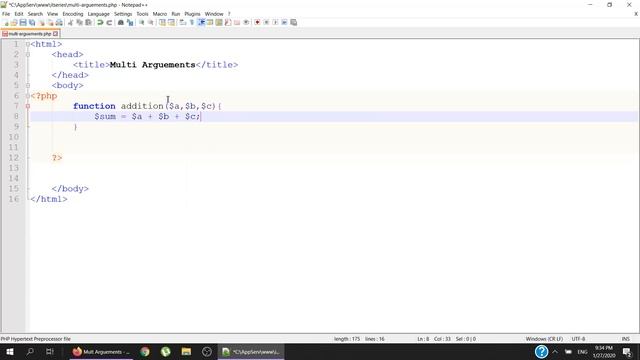Open the Plugins menu
Image resolution: width=640 pixels, height=360 pixels.
point(192,14)
